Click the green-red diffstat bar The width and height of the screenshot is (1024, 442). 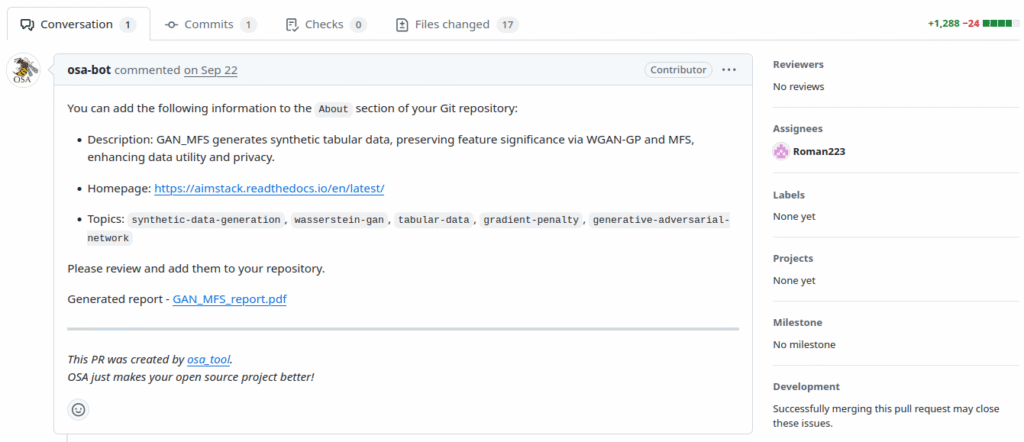point(998,24)
